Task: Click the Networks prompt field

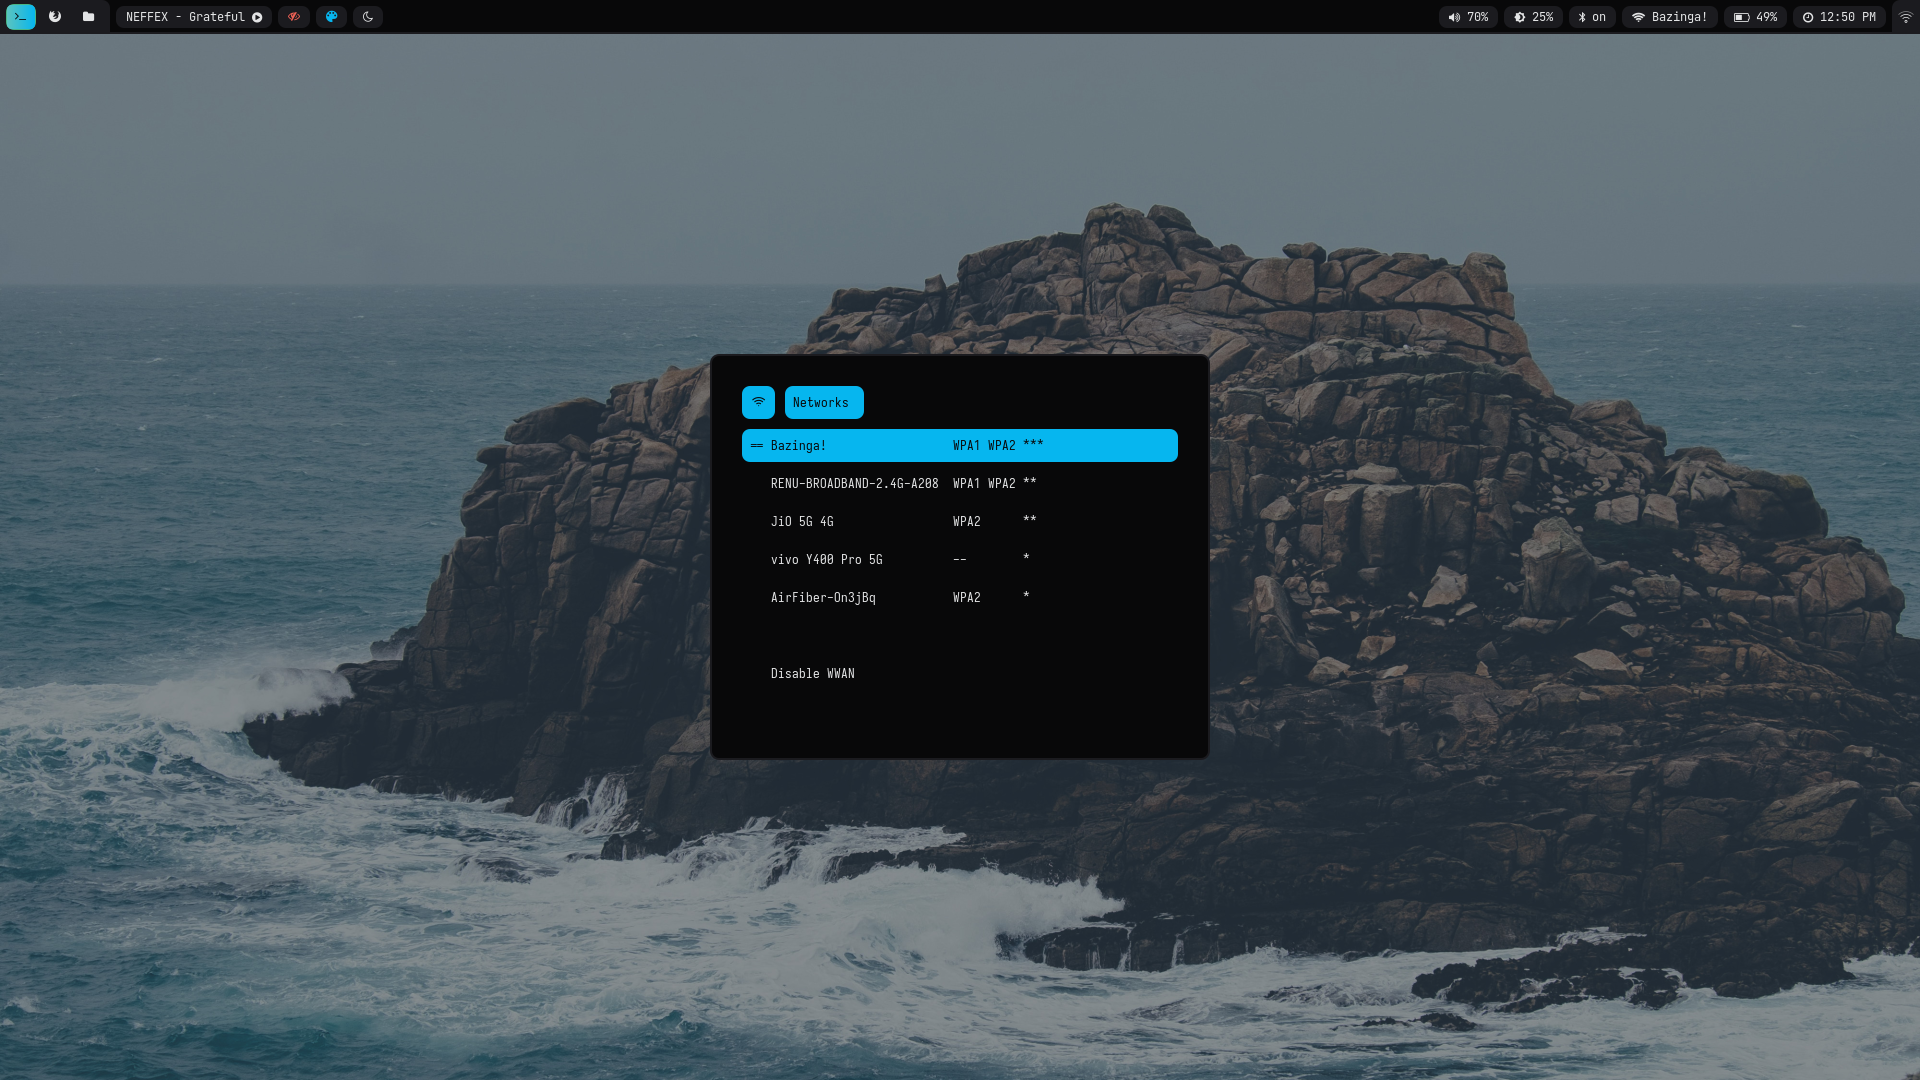Action: 824,402
